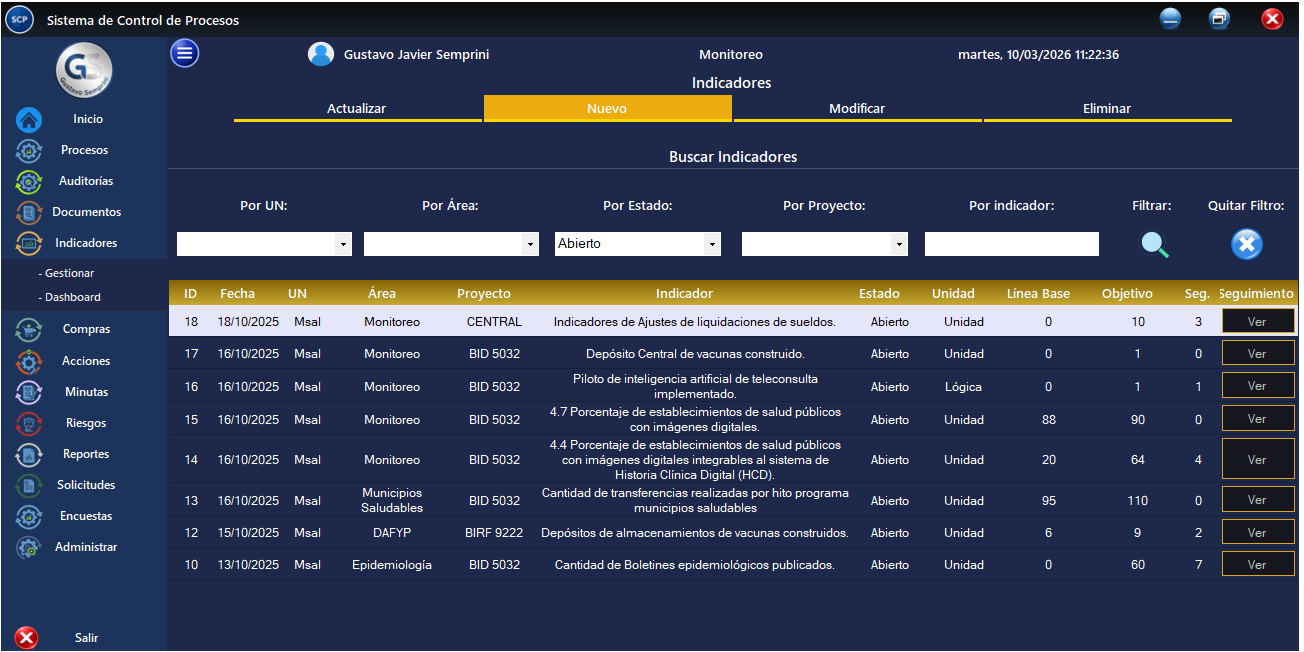Click the user profile avatar icon
The height and width of the screenshot is (652, 1304).
[x=320, y=54]
